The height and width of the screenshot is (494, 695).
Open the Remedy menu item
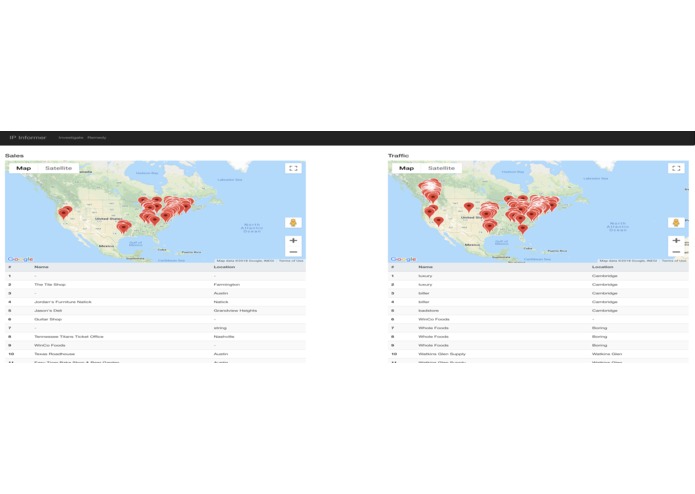97,138
